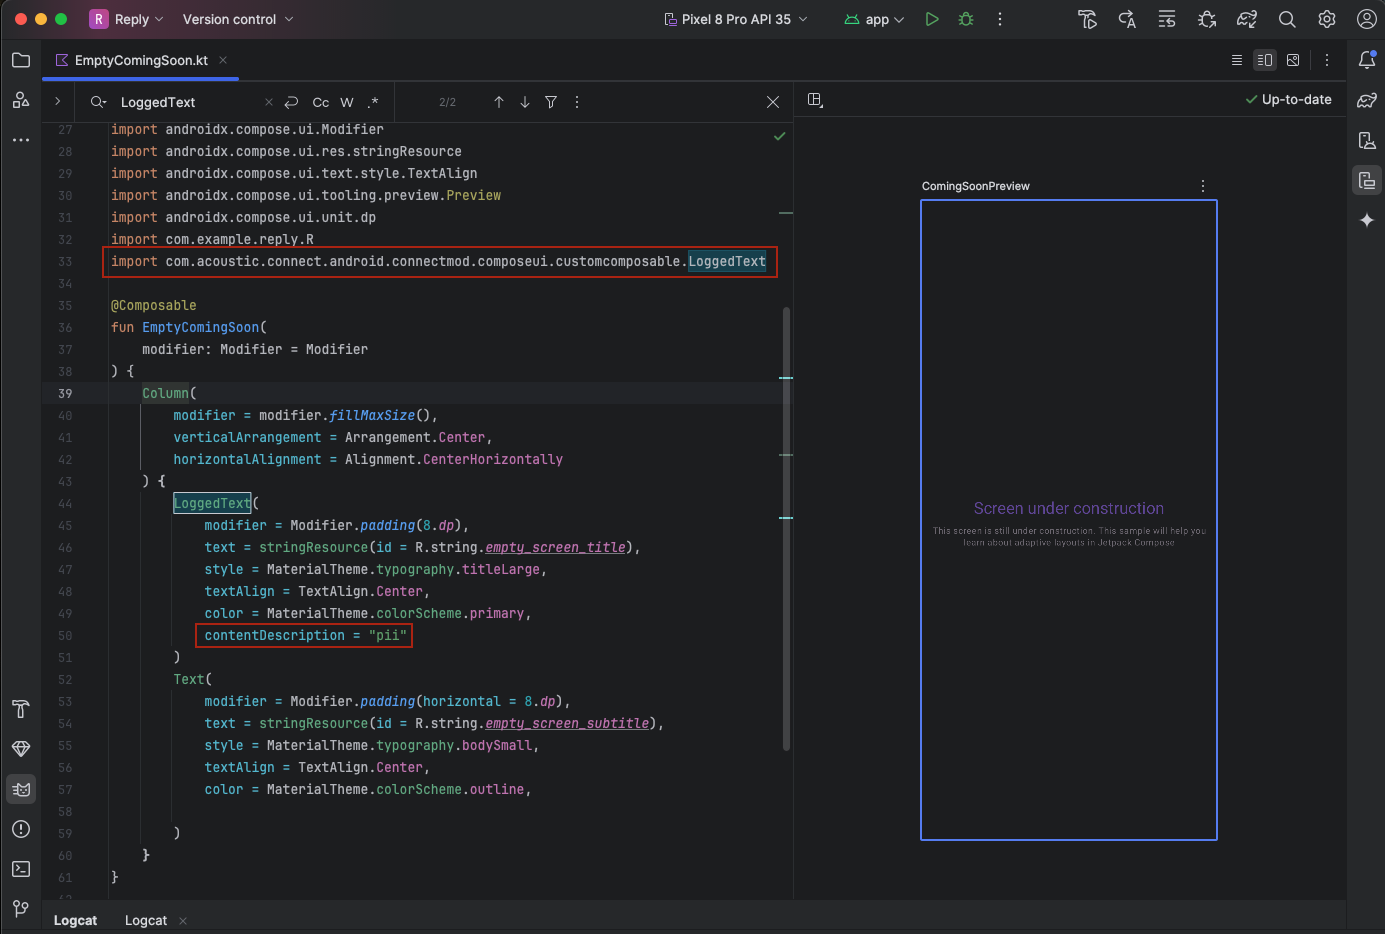Open the Pixel 8 Pro API 35 device dropdown
The width and height of the screenshot is (1385, 934).
click(x=736, y=19)
